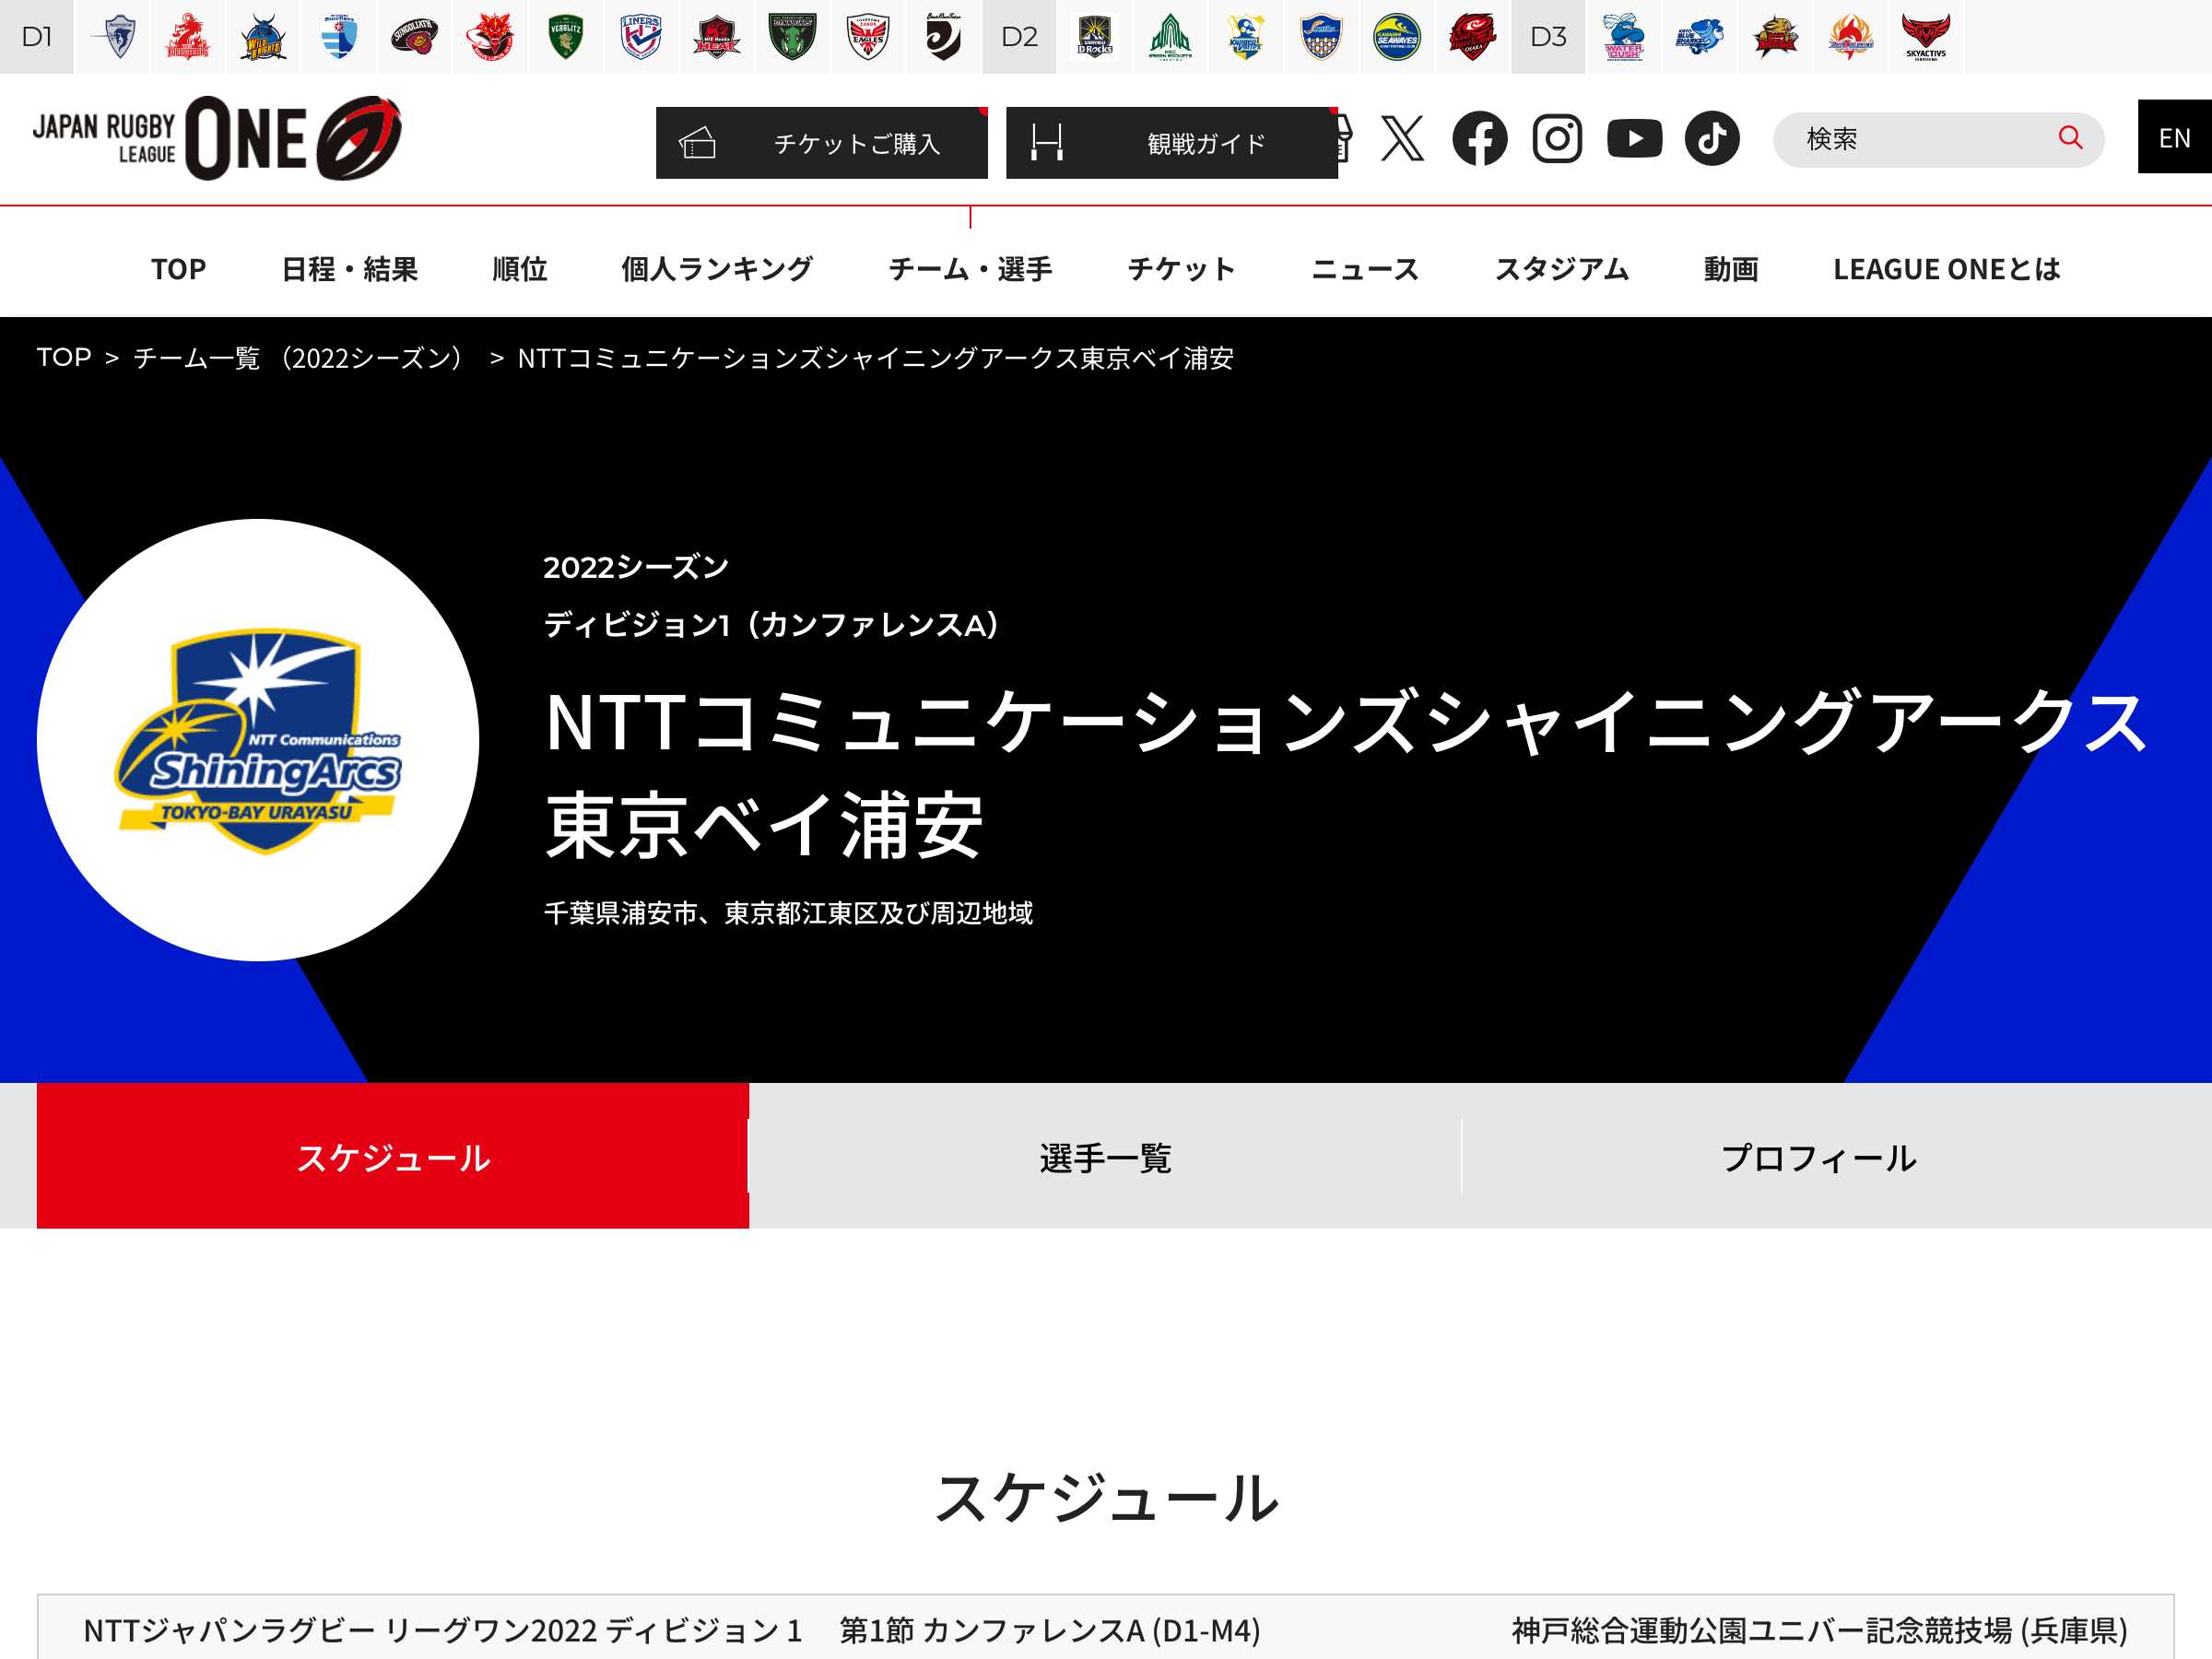
Task: Select the D2 division label
Action: [x=1019, y=37]
